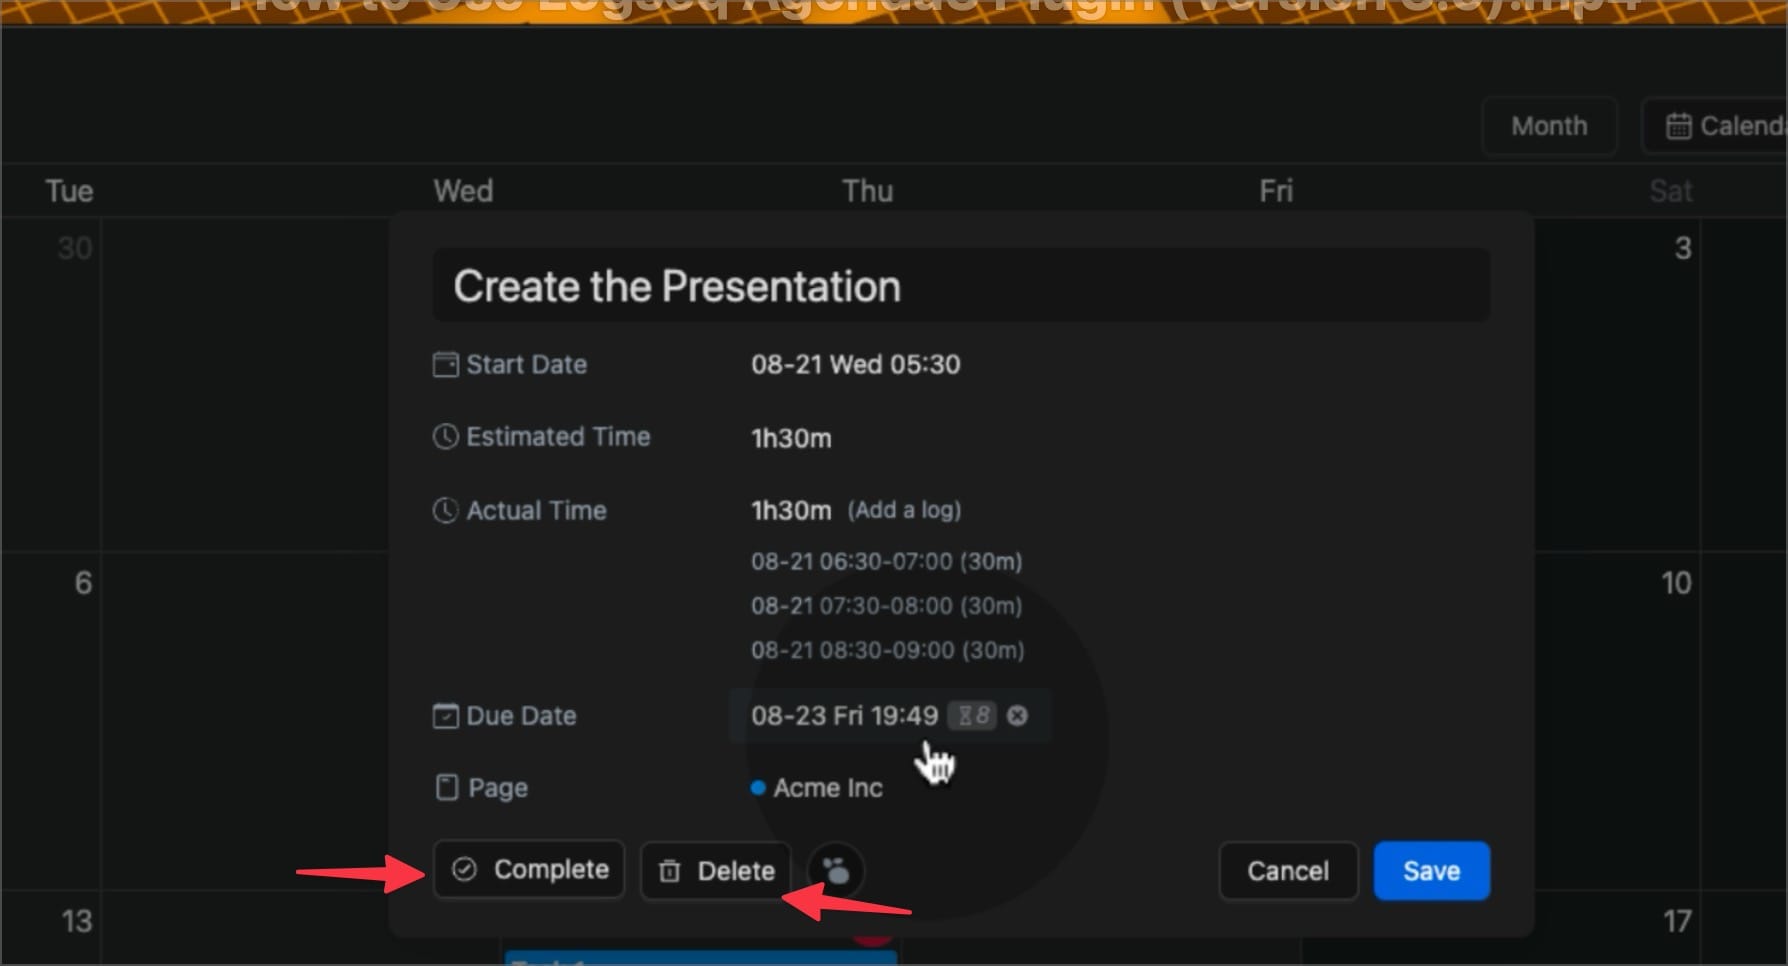Click the Complete button
This screenshot has height=966, width=1788.
point(529,870)
